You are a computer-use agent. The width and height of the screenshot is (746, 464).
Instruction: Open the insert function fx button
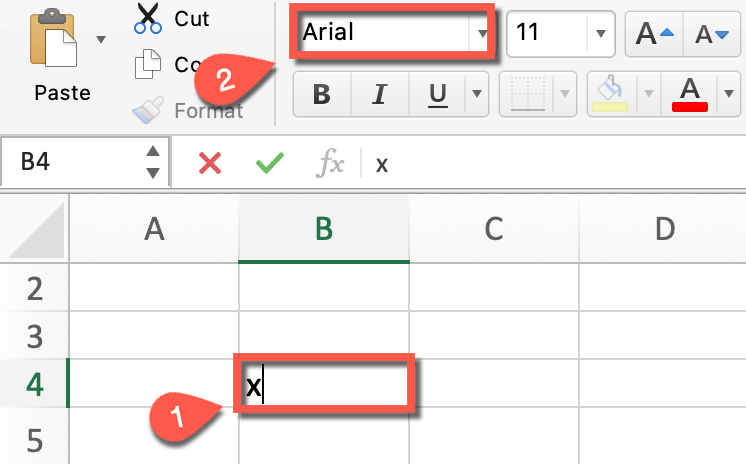[x=330, y=163]
